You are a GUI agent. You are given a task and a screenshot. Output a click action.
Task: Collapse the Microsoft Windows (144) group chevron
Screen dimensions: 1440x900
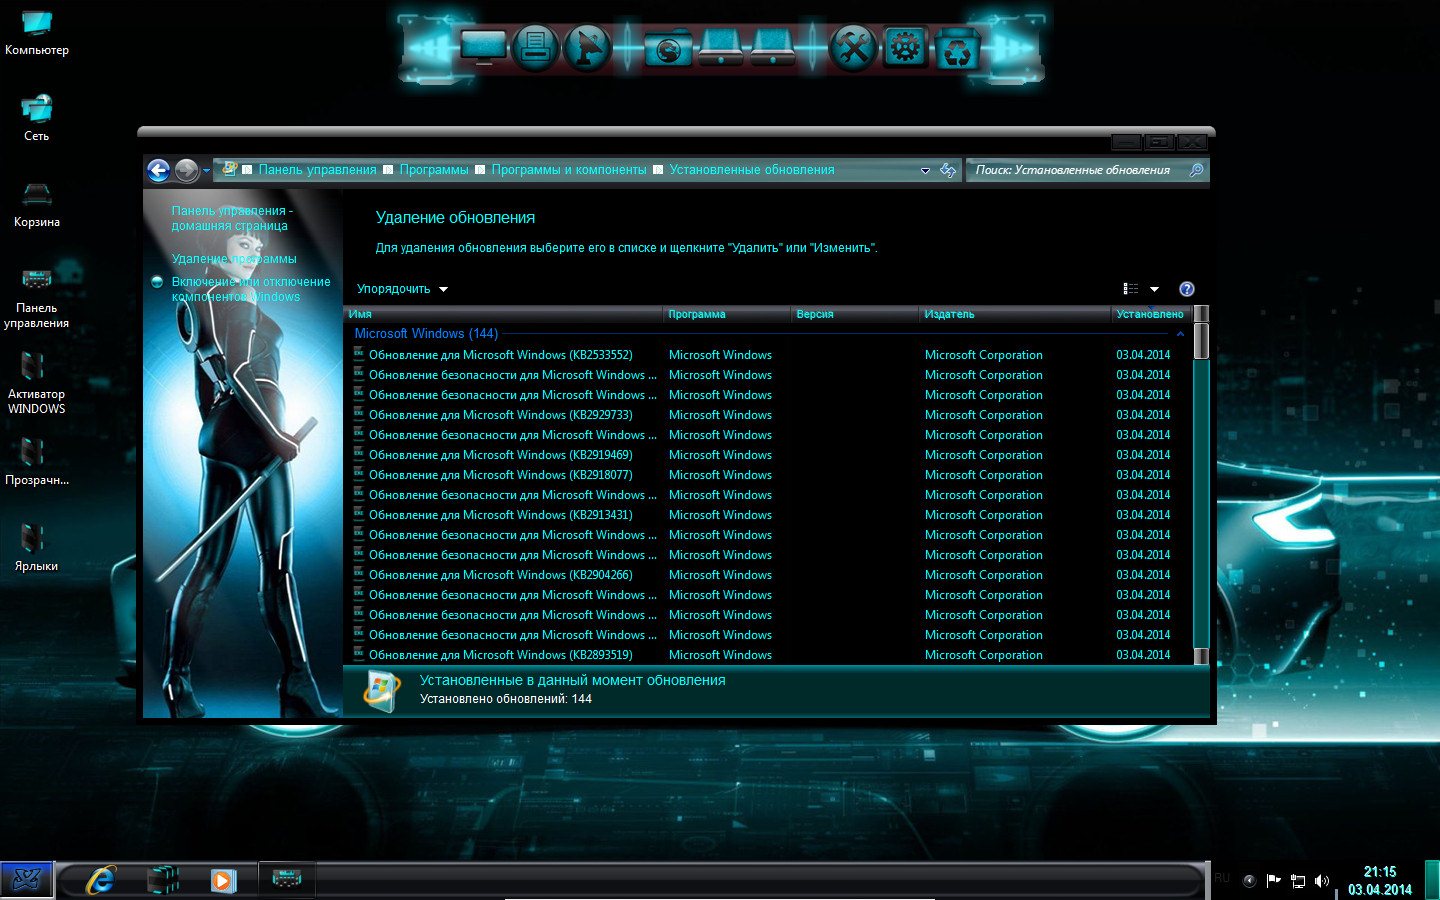1180,334
